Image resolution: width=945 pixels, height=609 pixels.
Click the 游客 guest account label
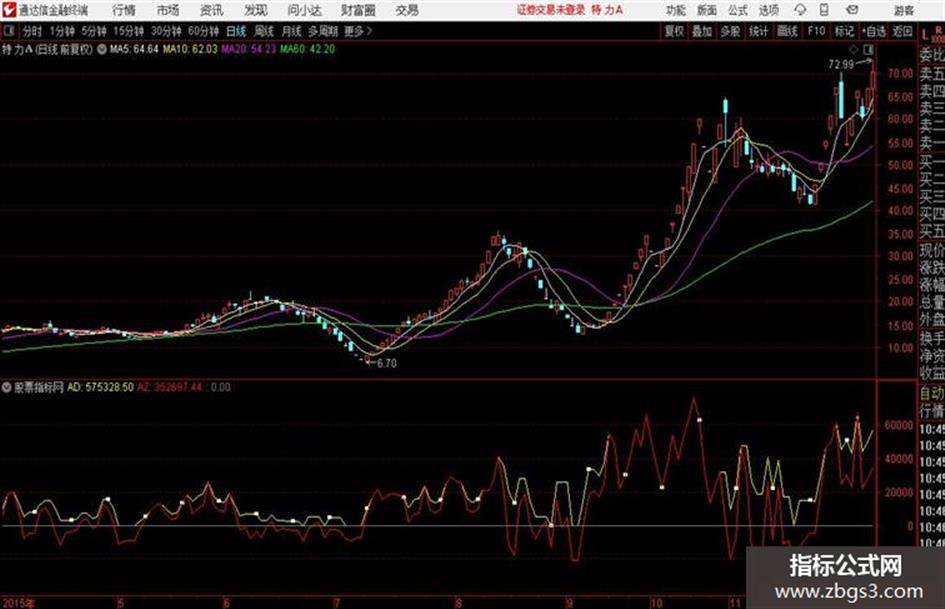pos(903,10)
